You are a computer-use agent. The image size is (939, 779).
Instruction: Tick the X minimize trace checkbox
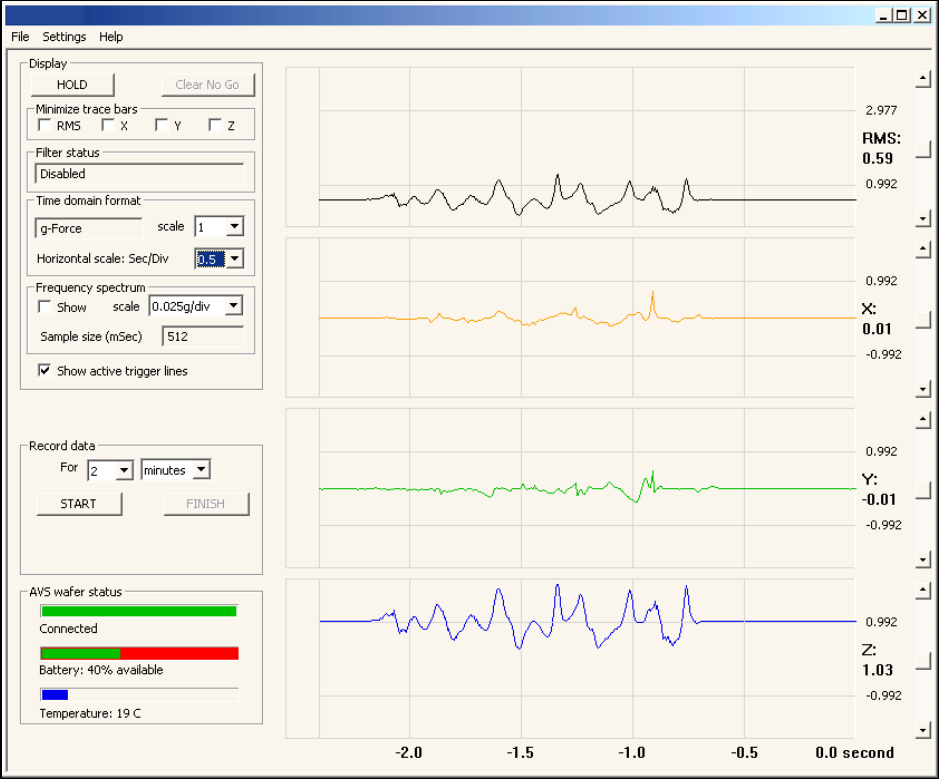108,125
